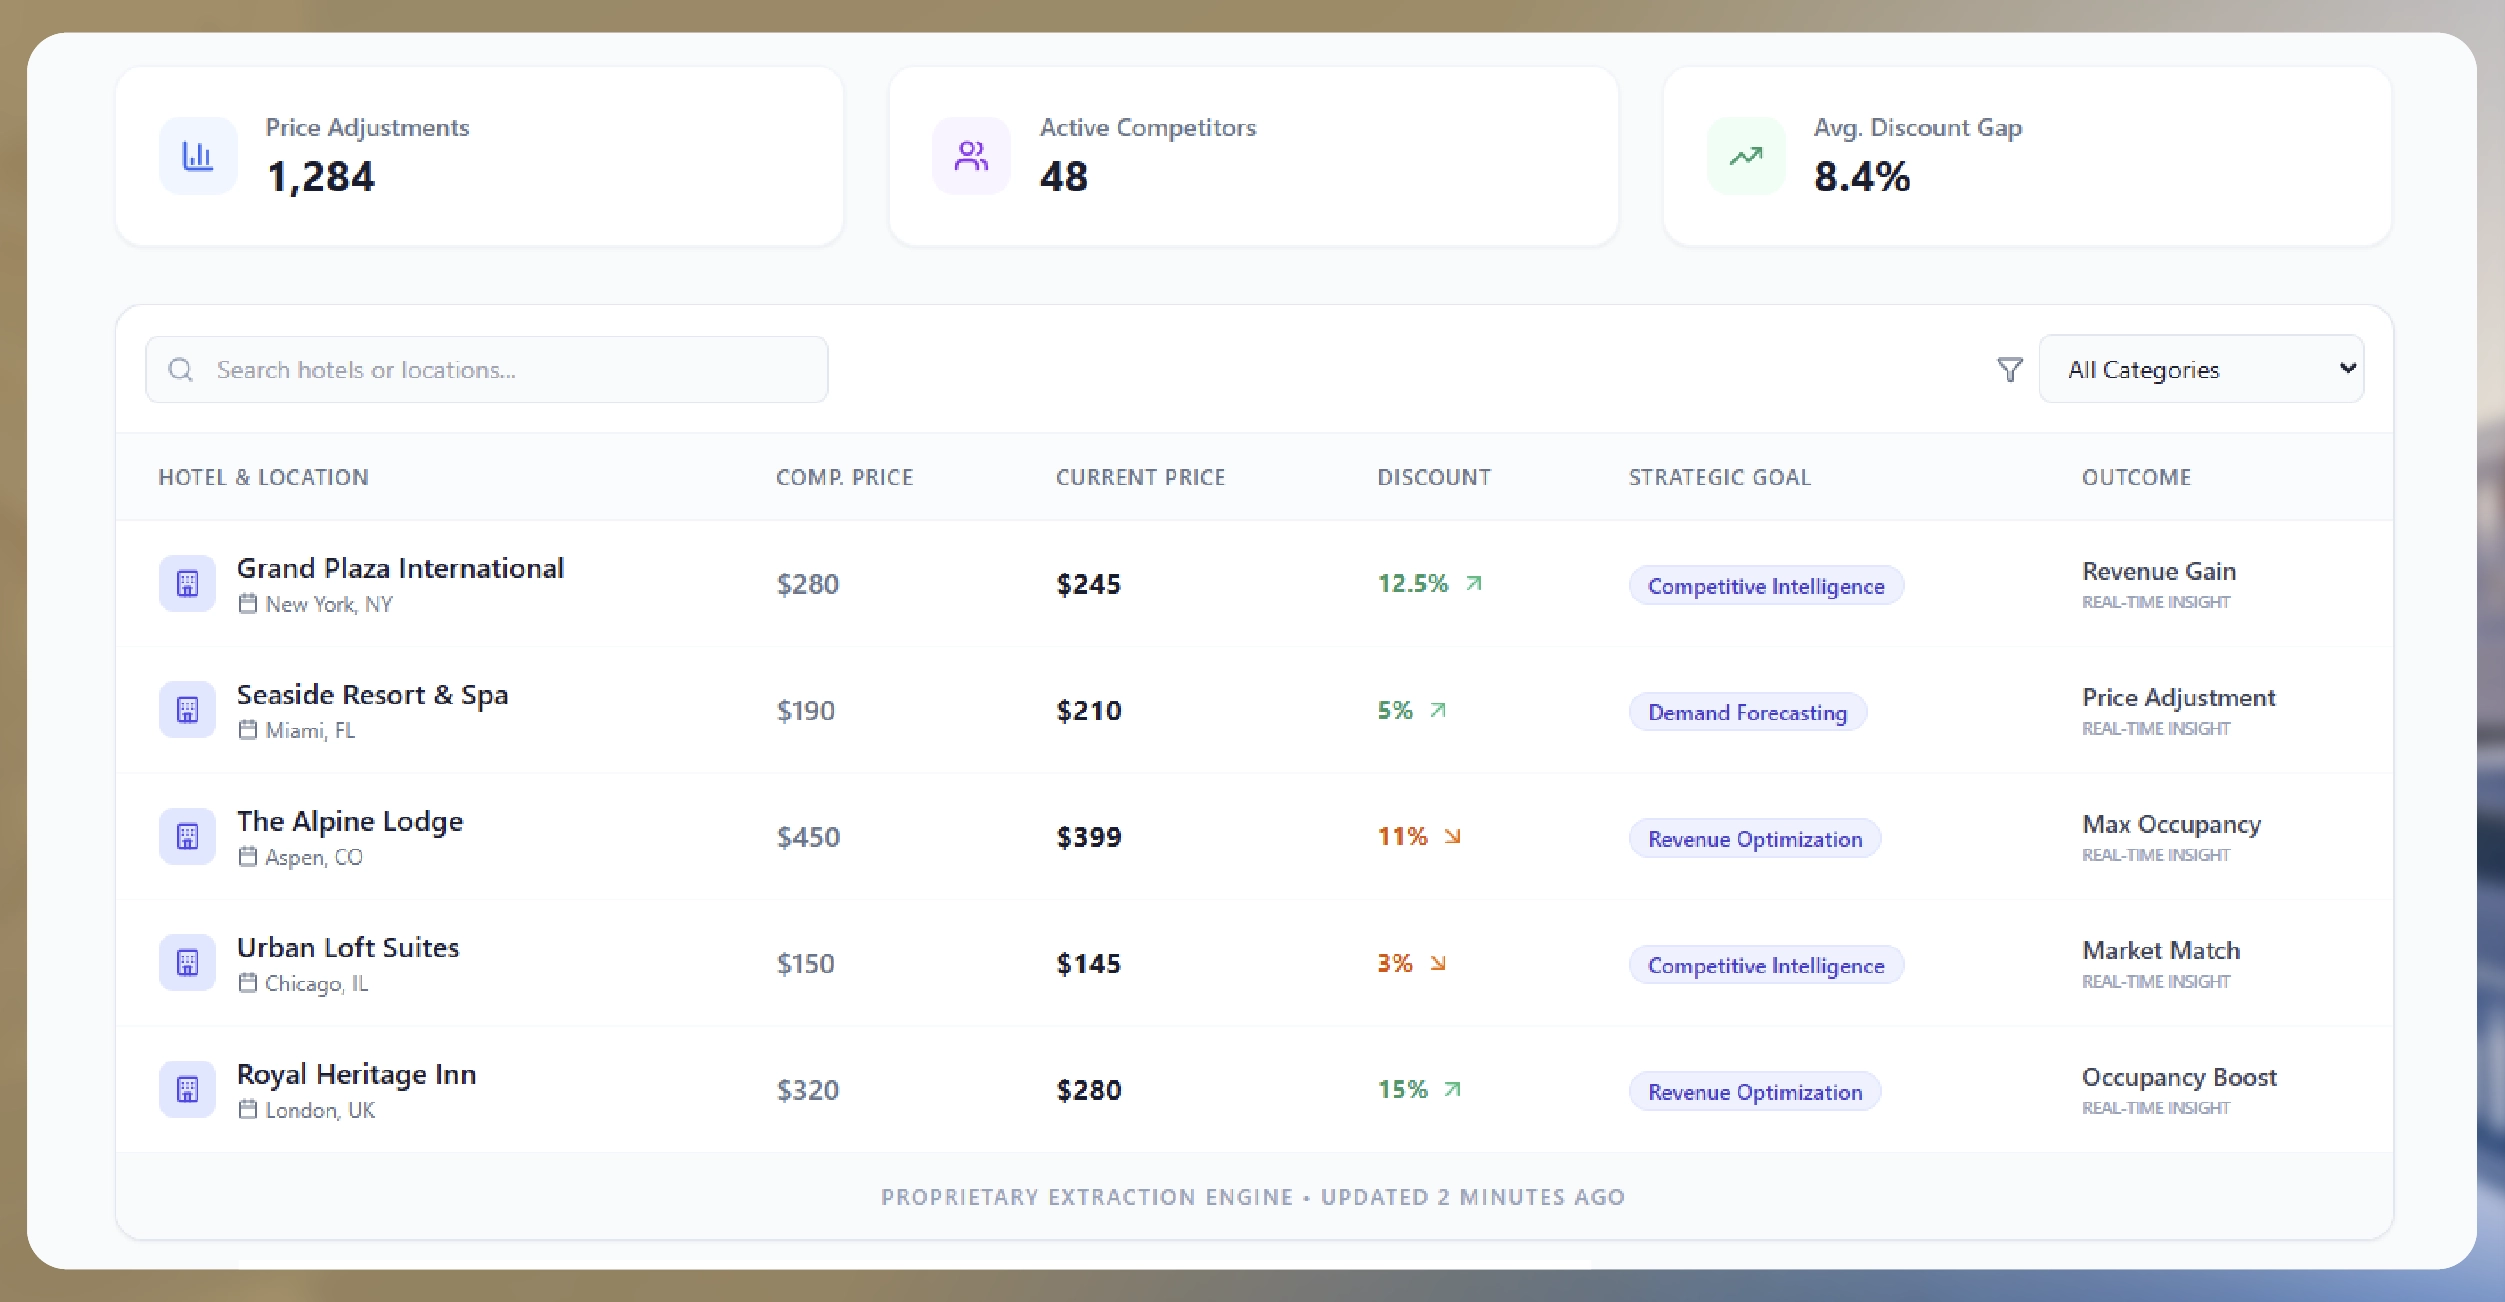
Task: Expand the HOTEL & LOCATION column header
Action: click(x=263, y=477)
